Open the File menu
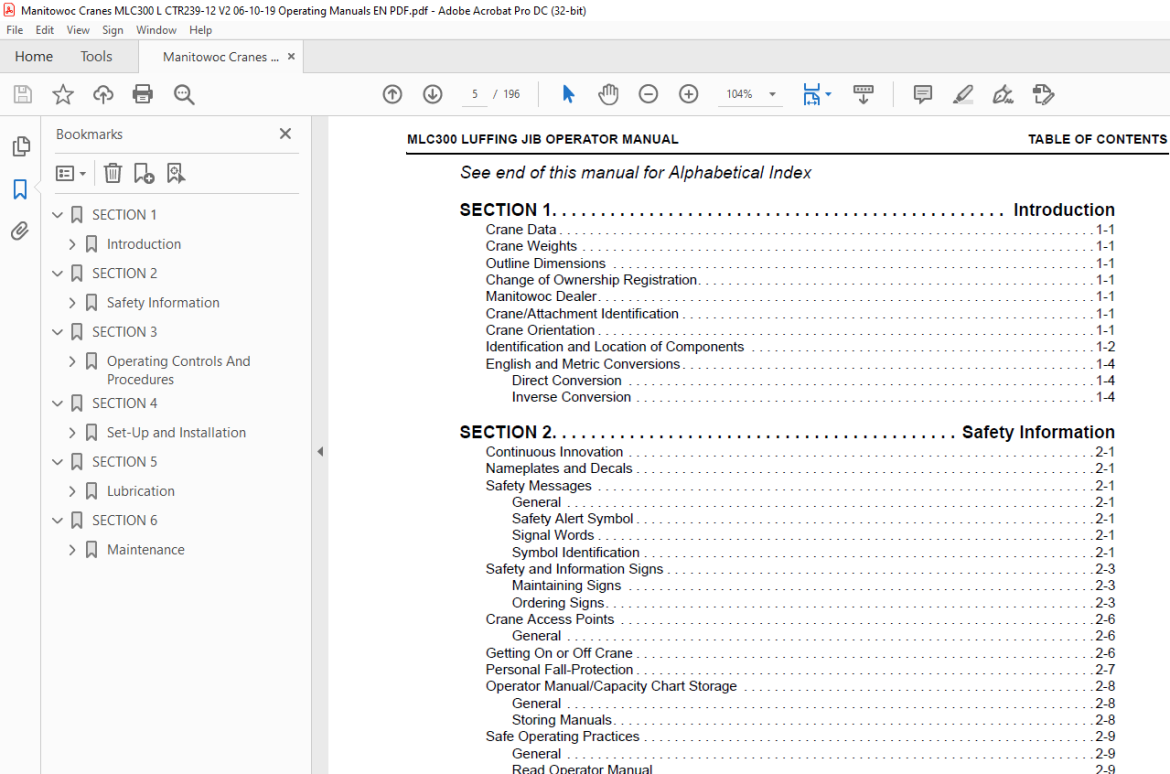 pos(14,30)
